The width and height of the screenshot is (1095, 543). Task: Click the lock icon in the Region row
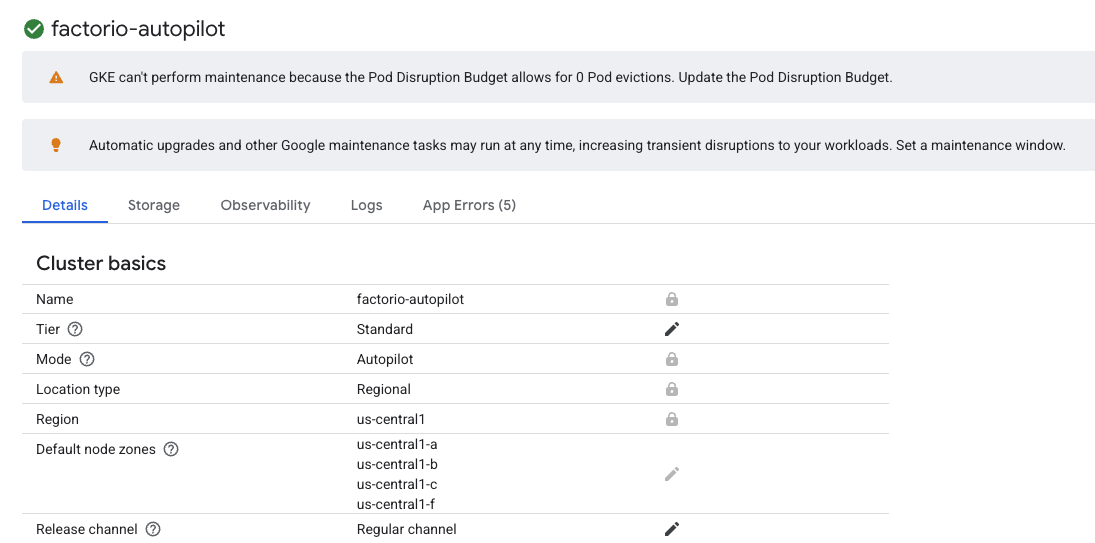tap(672, 419)
